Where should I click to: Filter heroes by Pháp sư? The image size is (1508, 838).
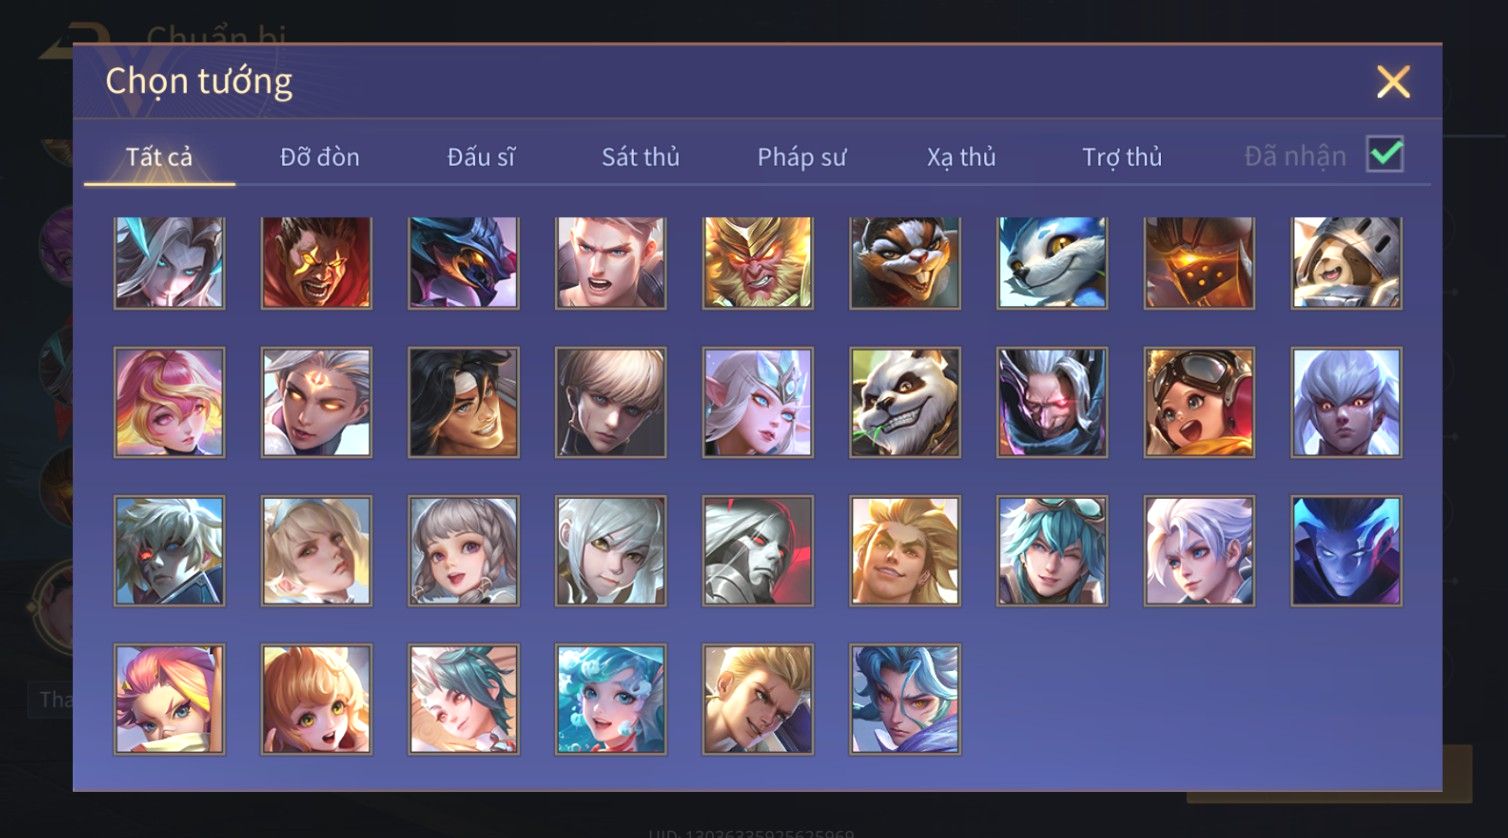(x=801, y=157)
